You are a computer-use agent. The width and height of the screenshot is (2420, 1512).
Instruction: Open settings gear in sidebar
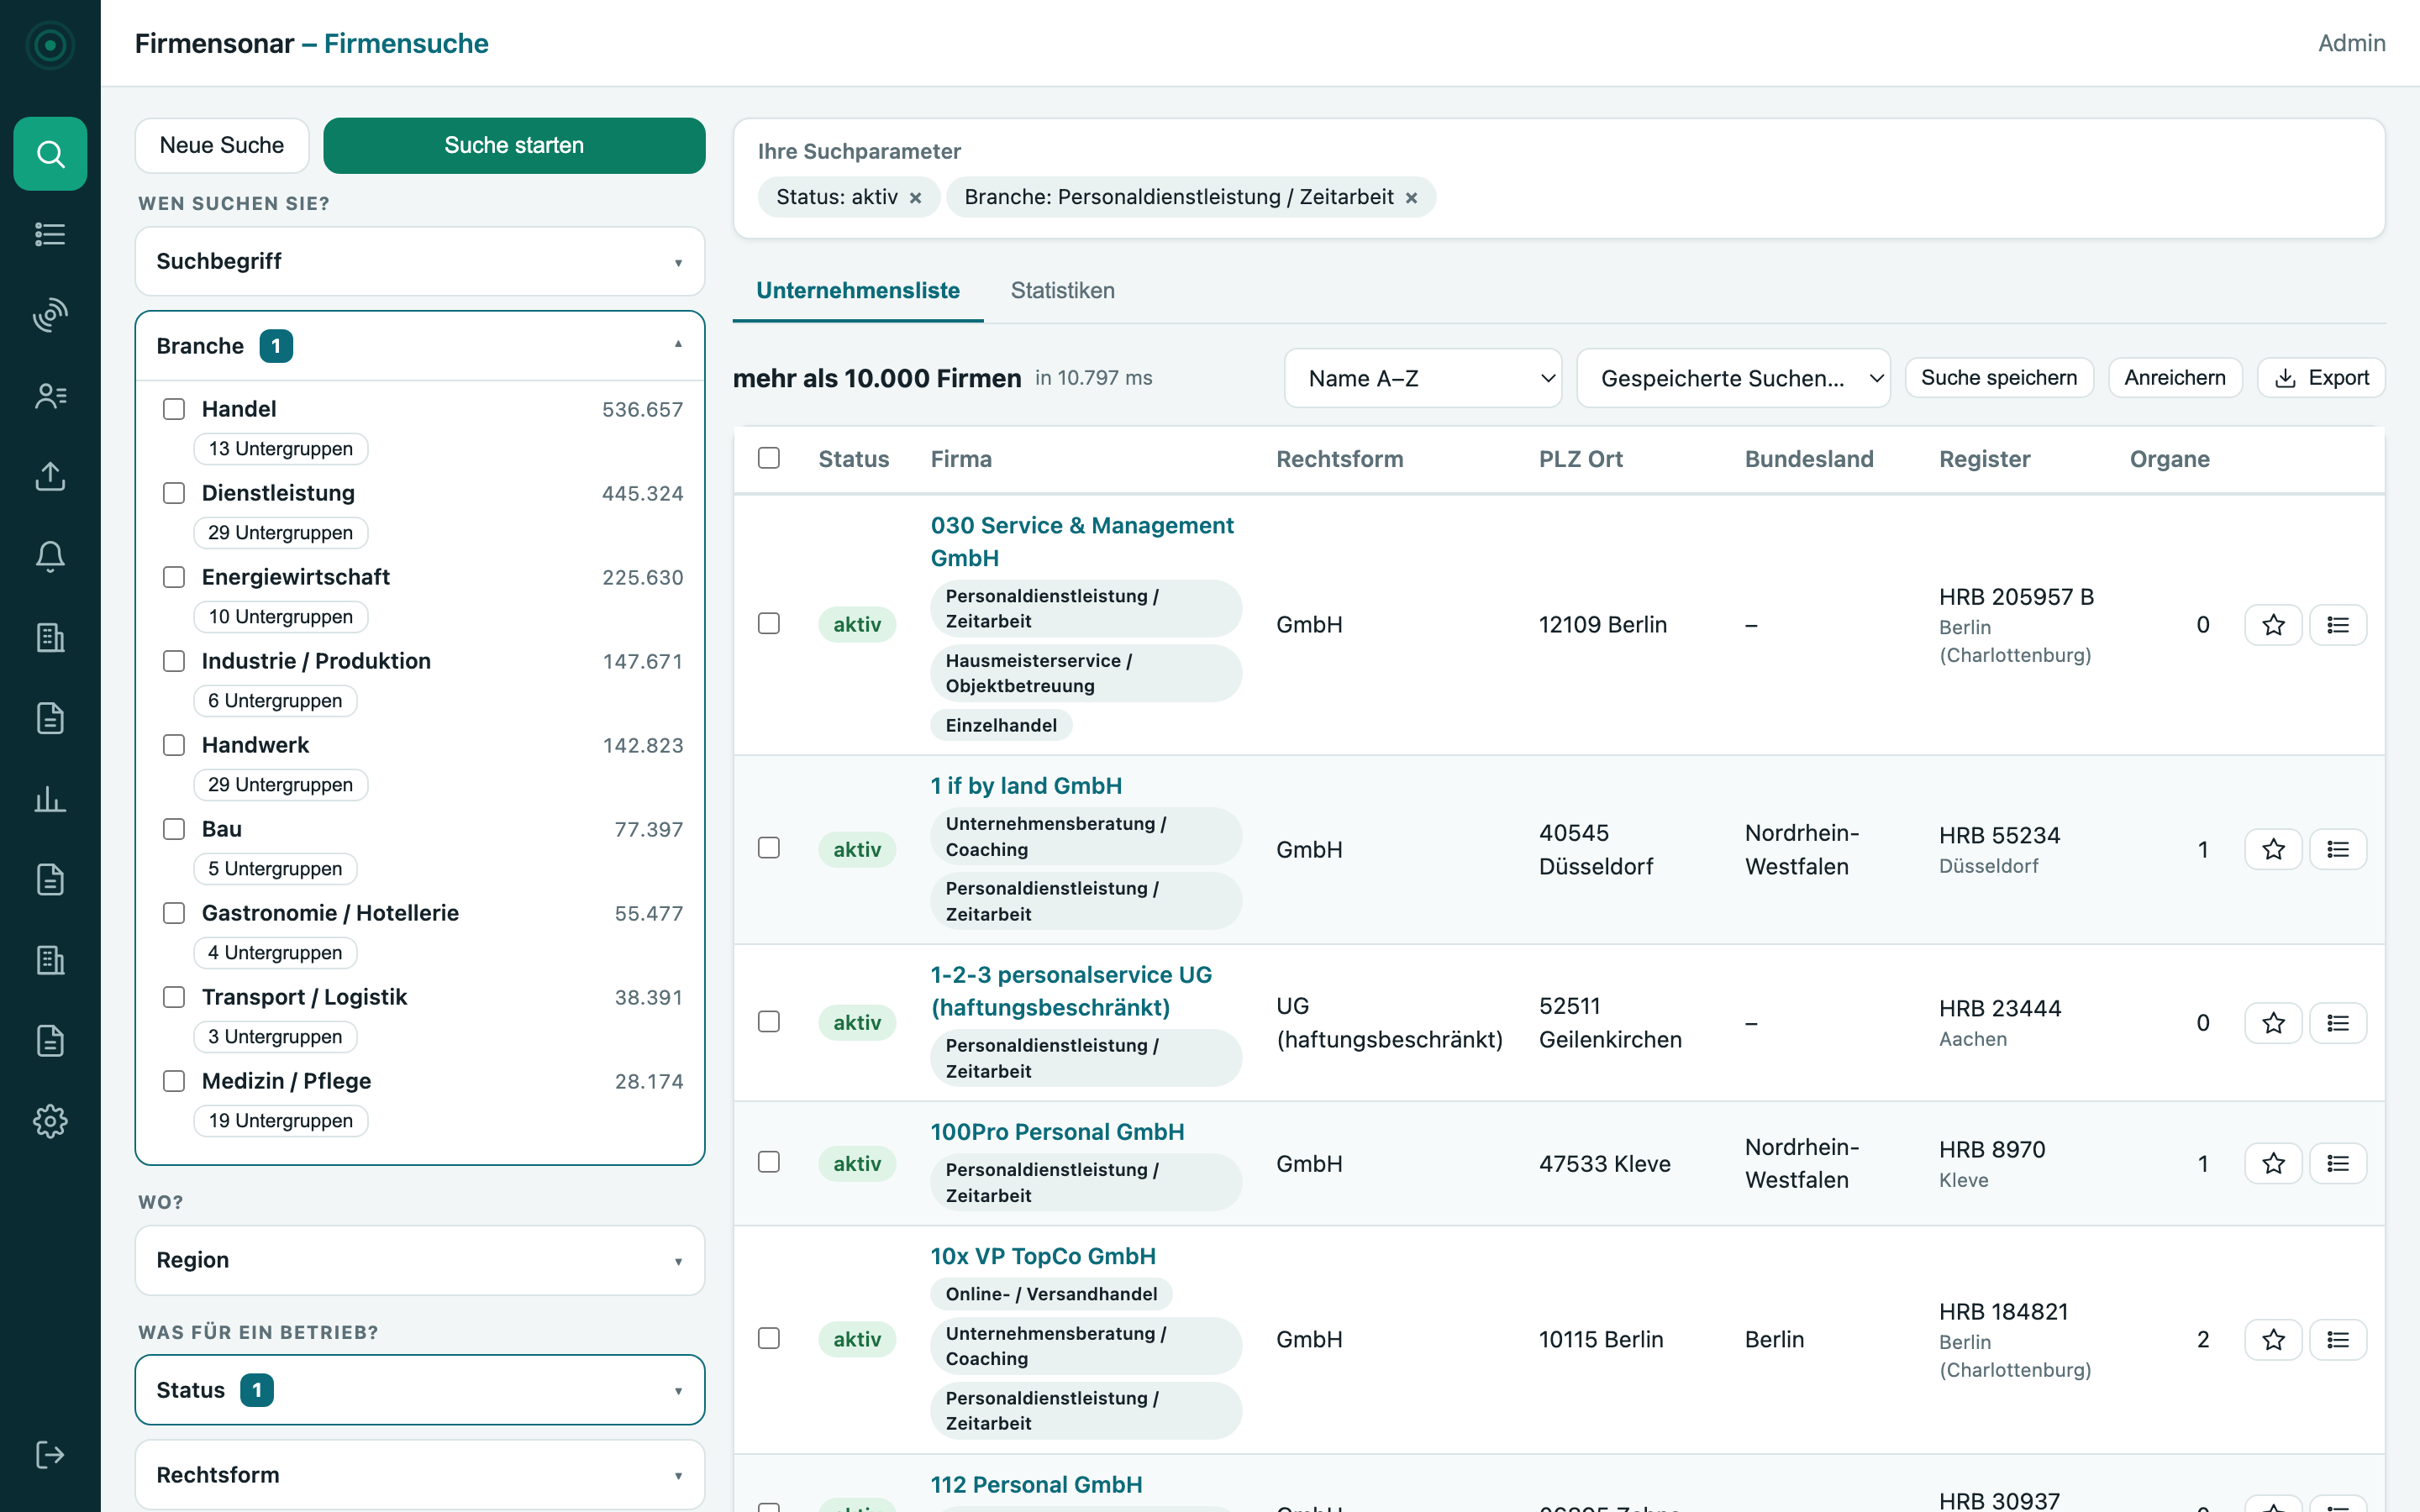[50, 1121]
